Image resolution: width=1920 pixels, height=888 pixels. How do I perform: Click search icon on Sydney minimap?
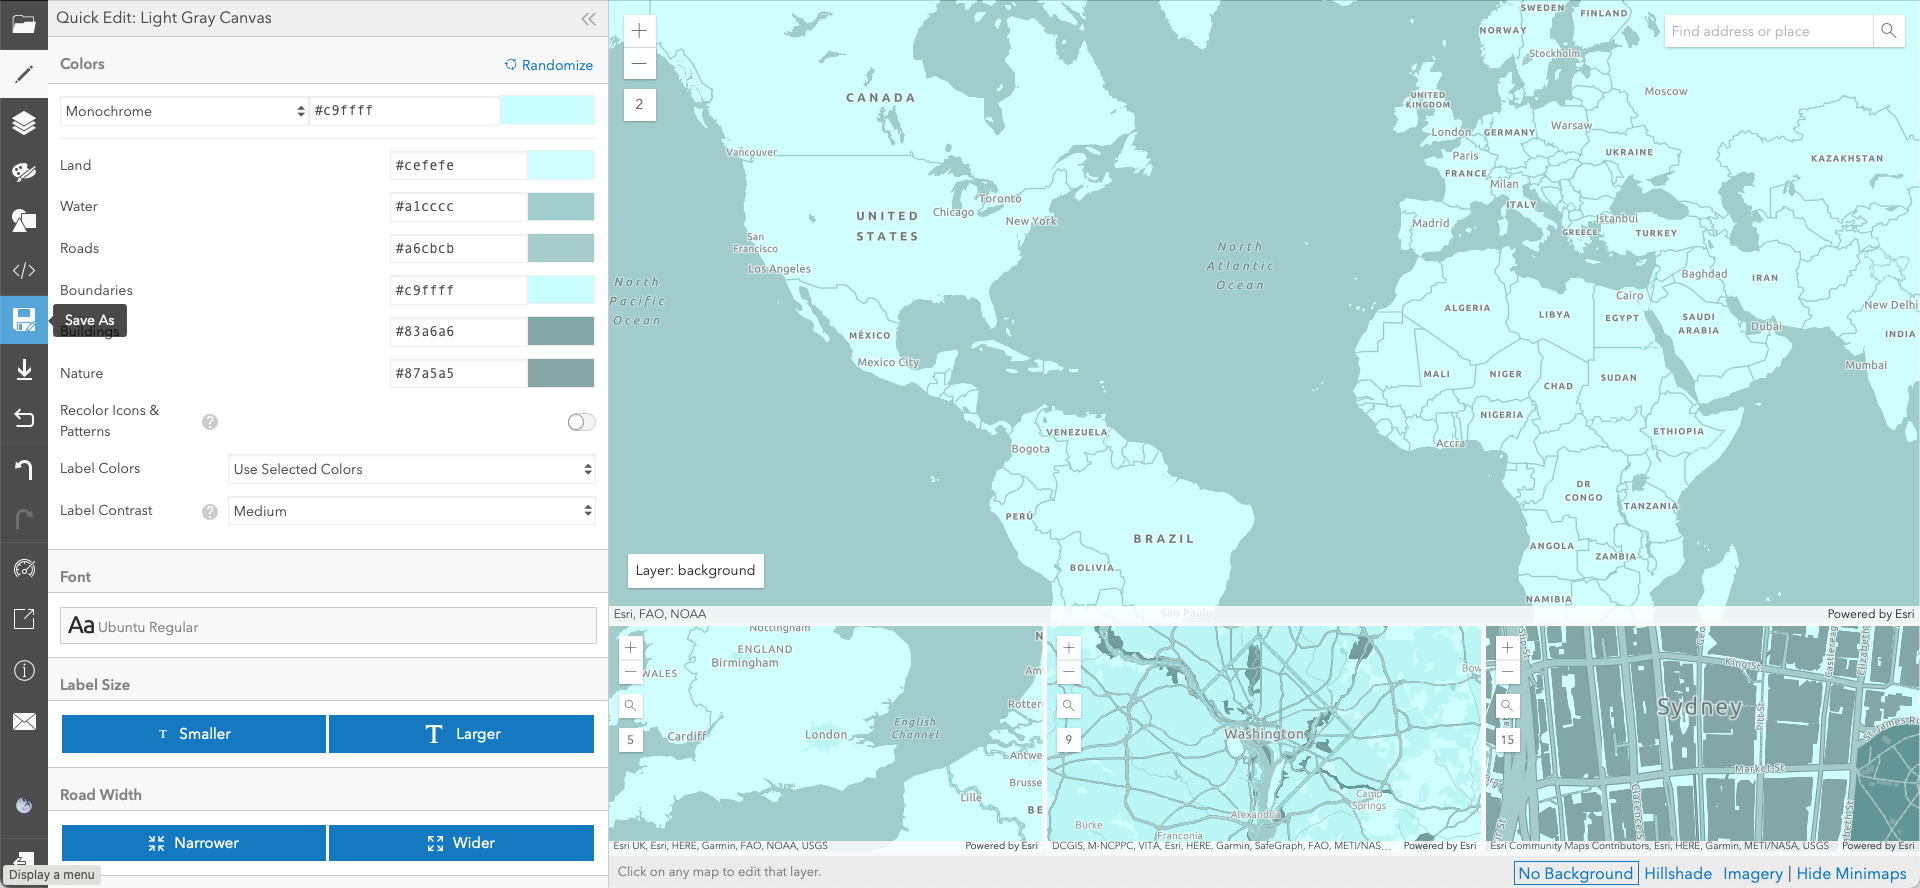tap(1507, 705)
